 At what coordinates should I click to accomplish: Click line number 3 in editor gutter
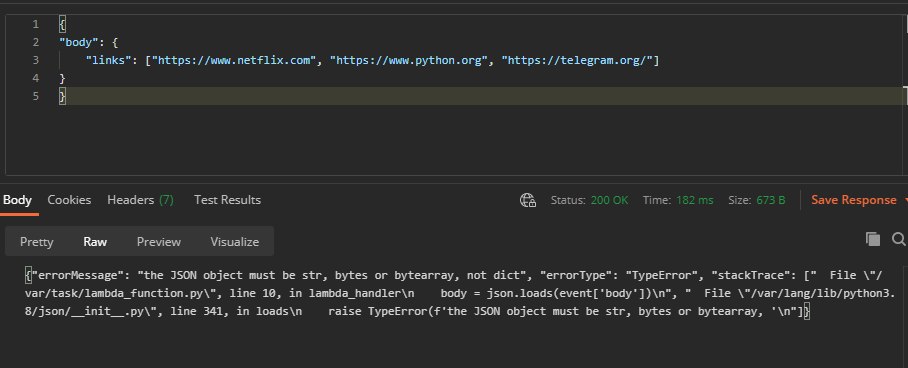coord(36,60)
